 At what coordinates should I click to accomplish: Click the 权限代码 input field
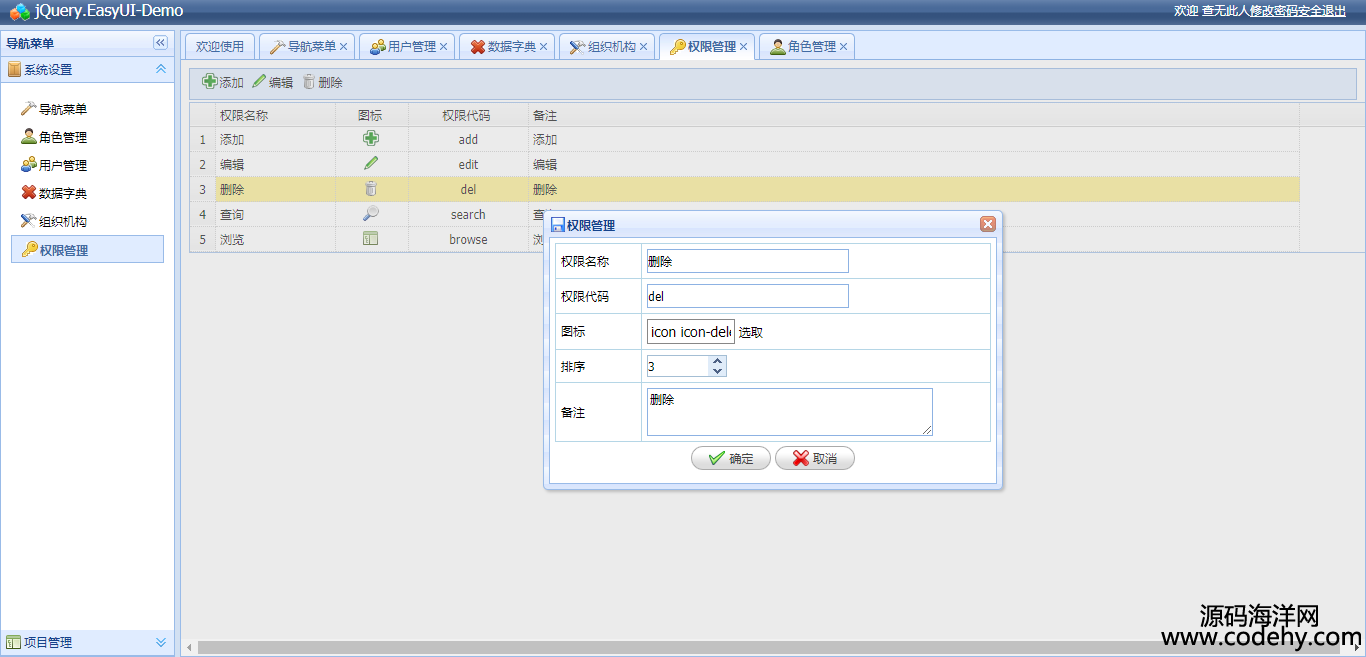tap(747, 296)
